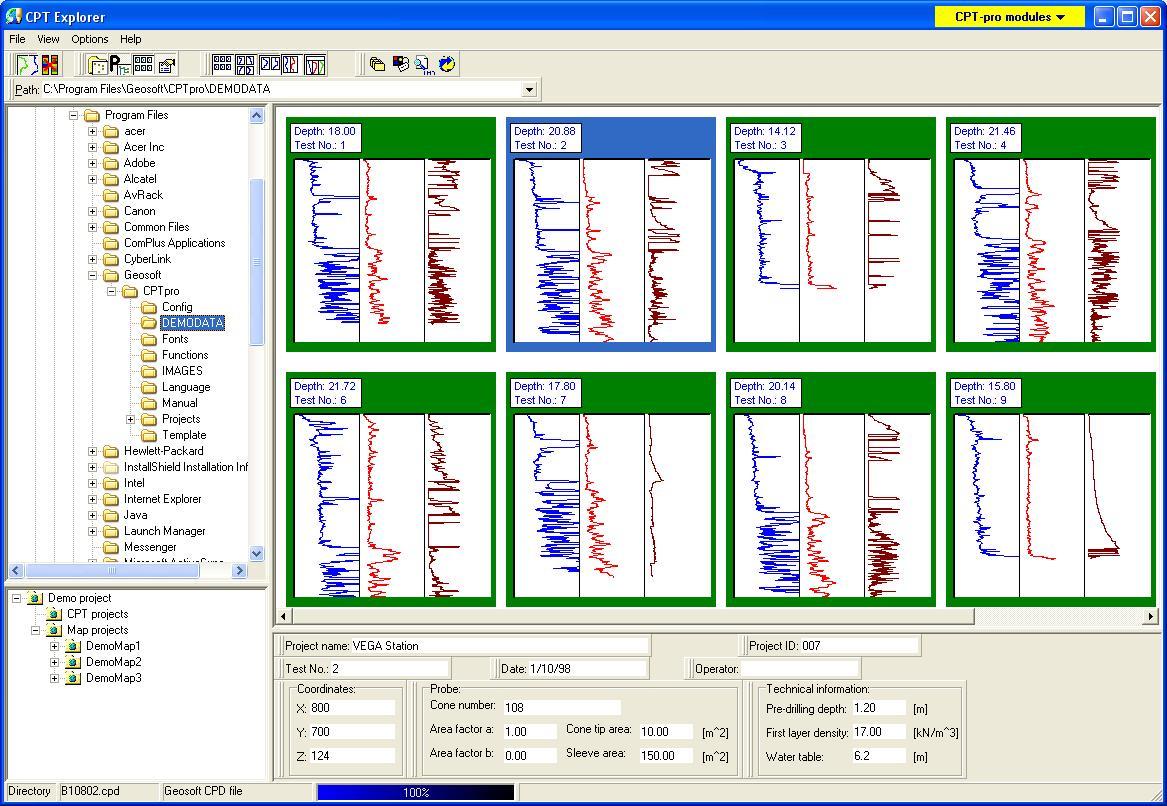Click 'B10802.cpd' in the status bar
This screenshot has width=1167, height=806.
tap(90, 791)
